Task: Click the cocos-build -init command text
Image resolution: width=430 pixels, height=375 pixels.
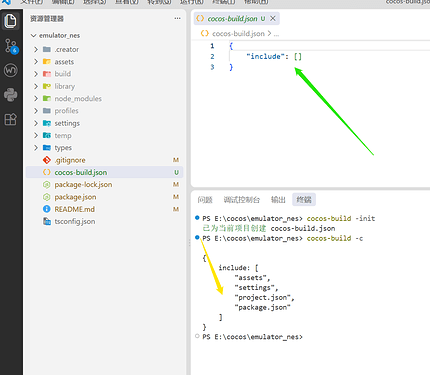Action: coord(341,219)
